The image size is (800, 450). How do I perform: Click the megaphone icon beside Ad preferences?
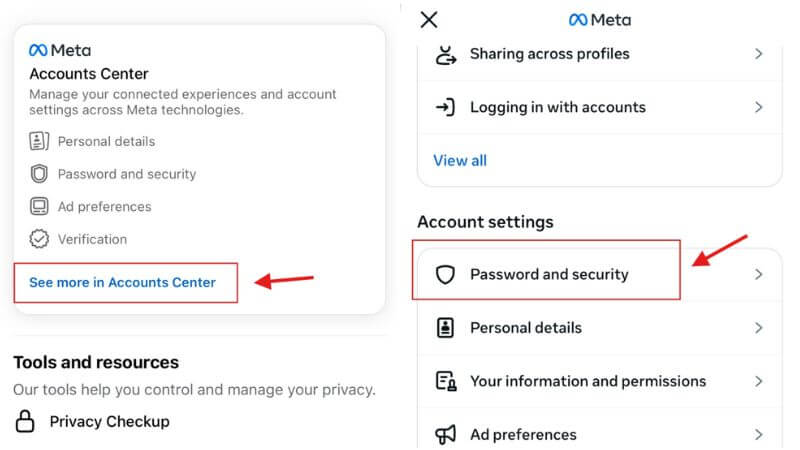pos(446,434)
